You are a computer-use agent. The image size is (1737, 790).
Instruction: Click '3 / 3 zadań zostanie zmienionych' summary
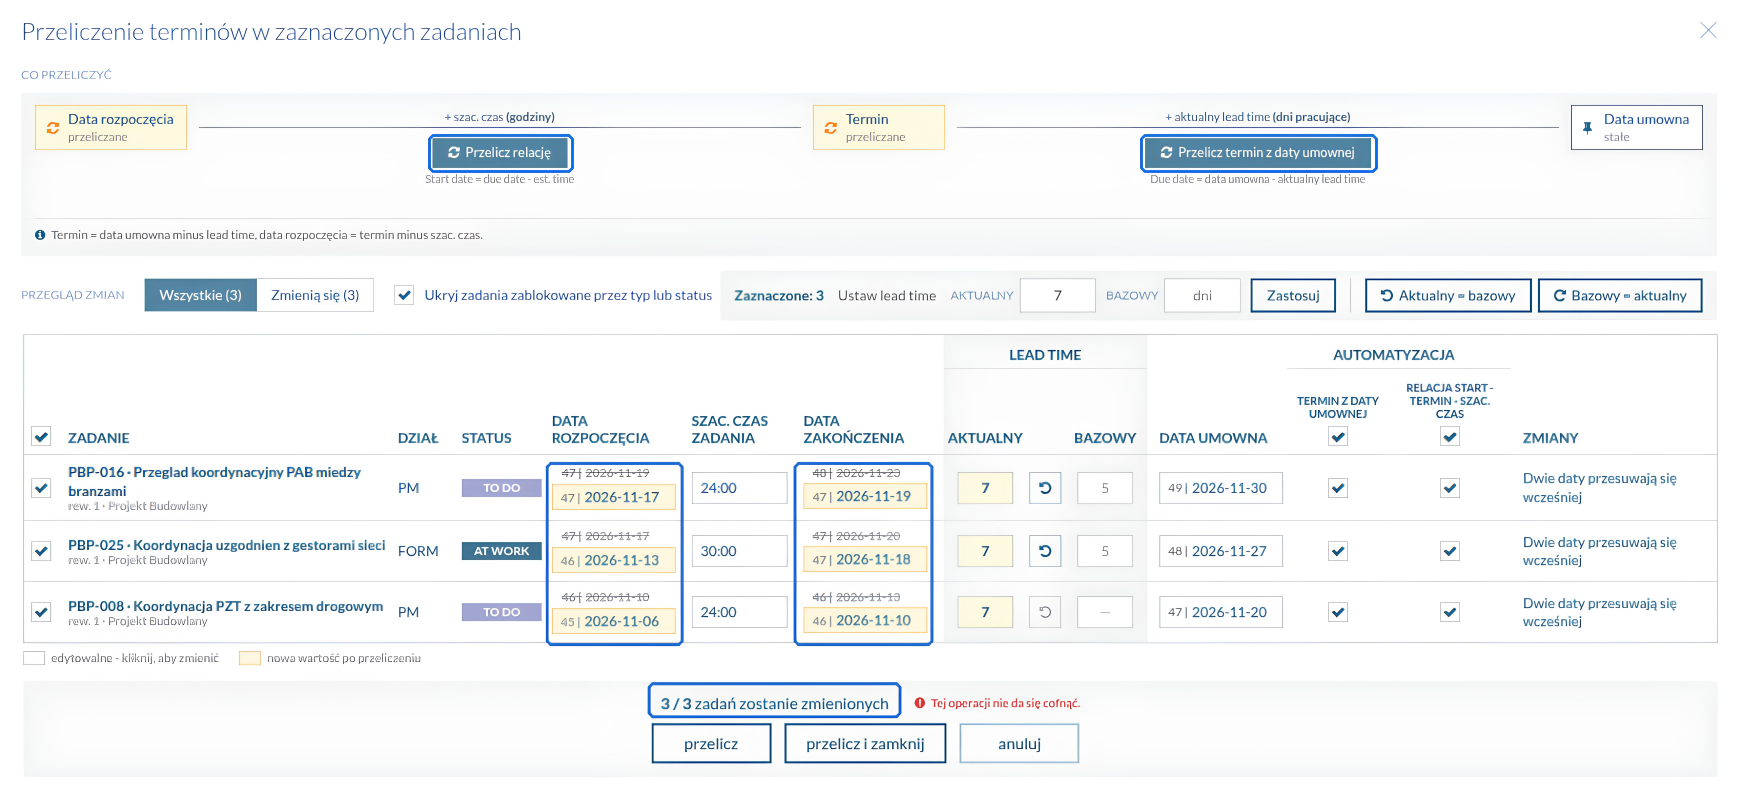(774, 703)
